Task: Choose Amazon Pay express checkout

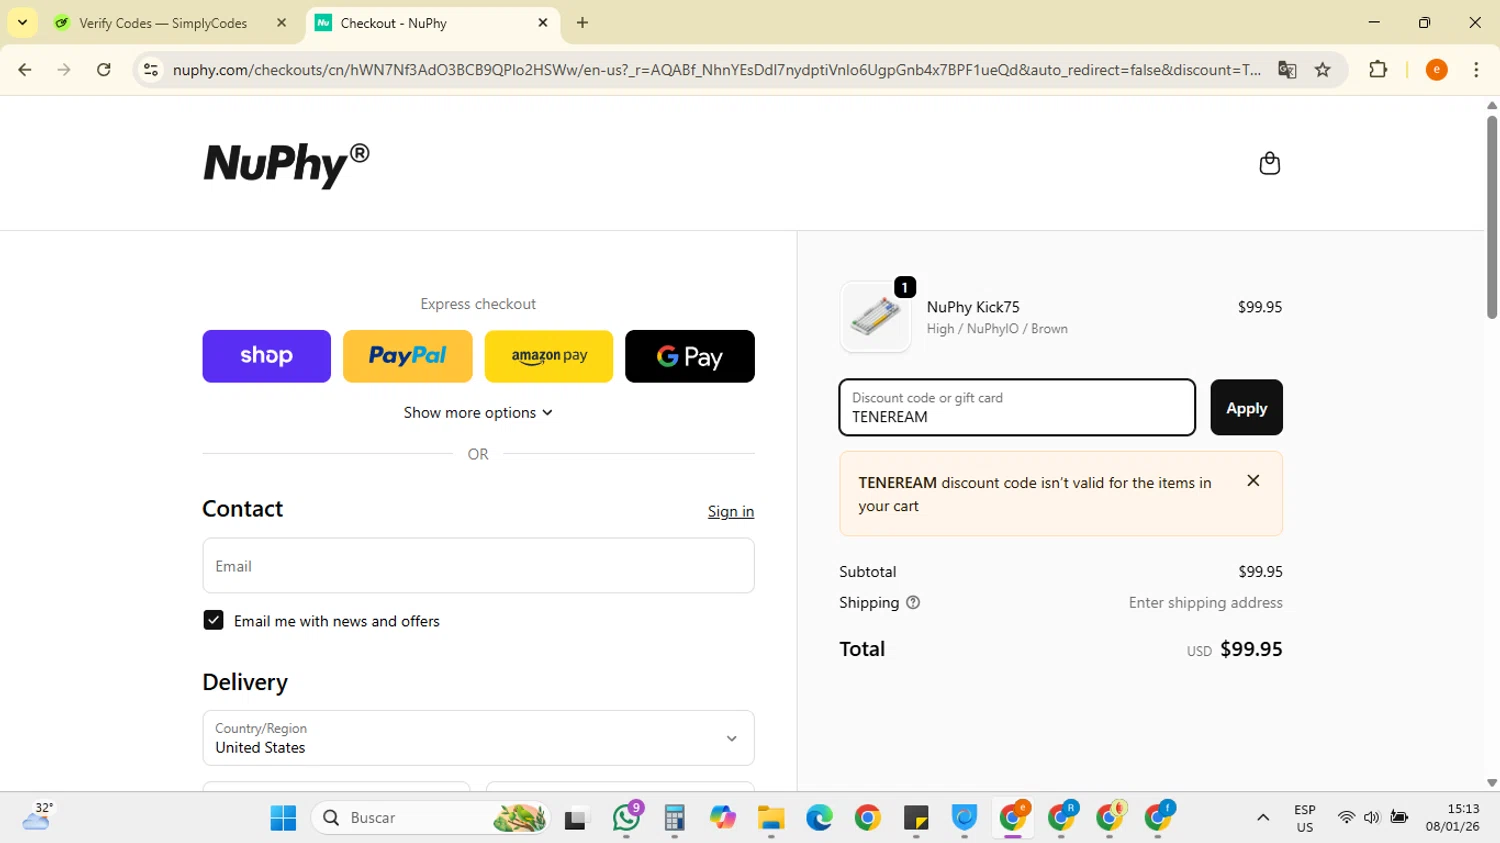Action: pyautogui.click(x=549, y=356)
